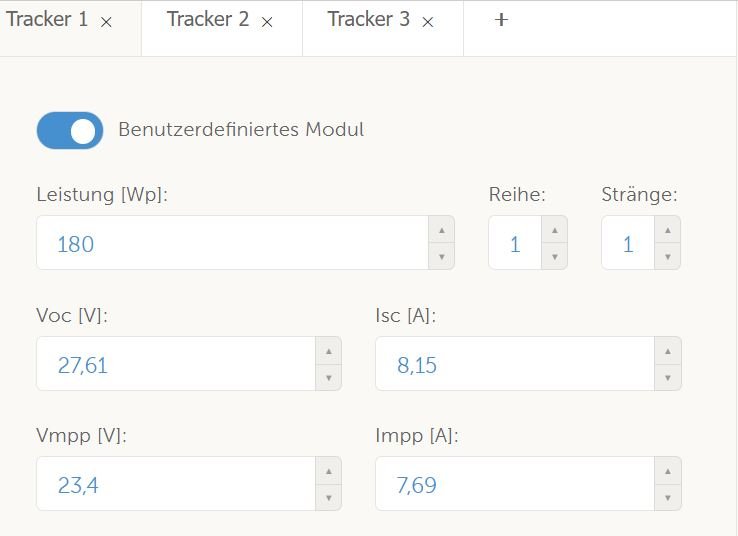Image resolution: width=738 pixels, height=536 pixels.
Task: Select the Impp [A] field showing 7,69
Action: click(514, 485)
